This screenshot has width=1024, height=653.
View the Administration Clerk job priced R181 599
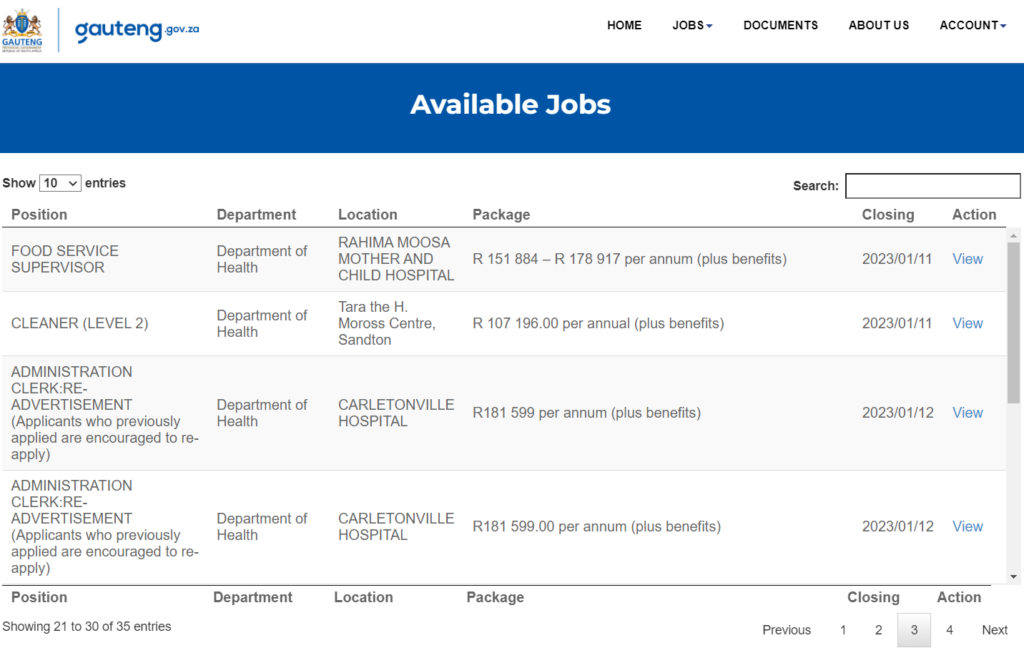coord(967,413)
